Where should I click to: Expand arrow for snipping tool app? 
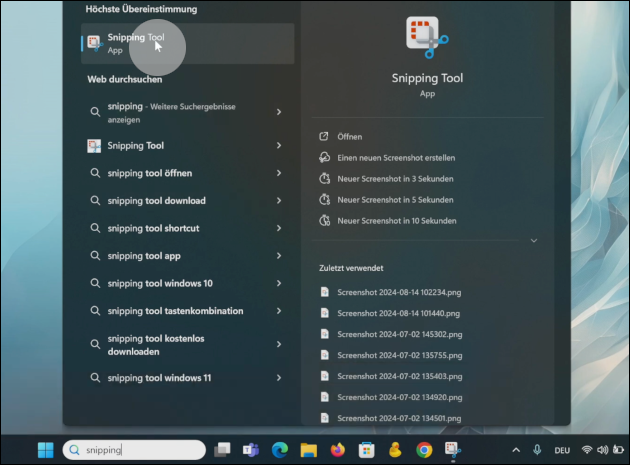(x=279, y=256)
